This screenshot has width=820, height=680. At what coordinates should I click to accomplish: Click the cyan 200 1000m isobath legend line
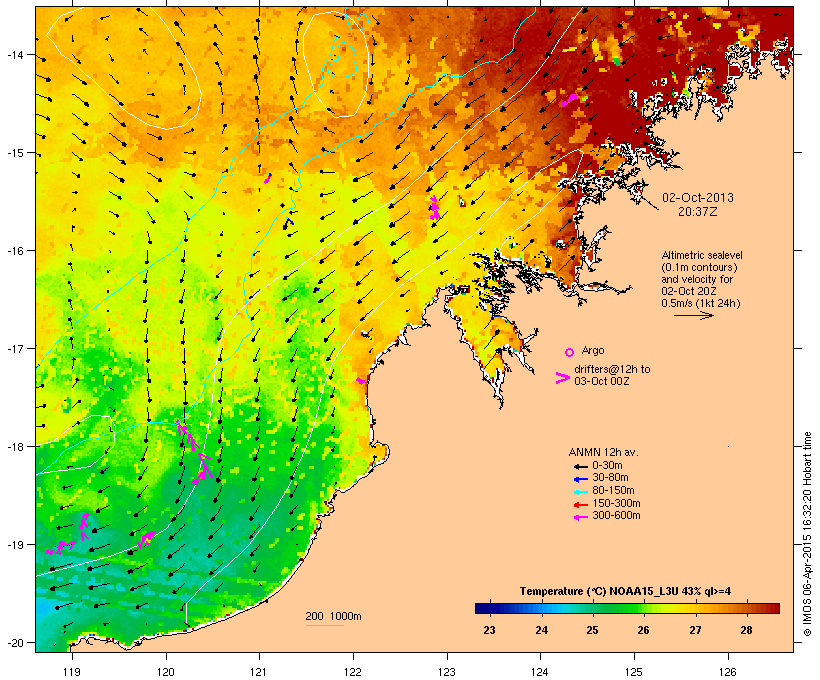(324, 626)
